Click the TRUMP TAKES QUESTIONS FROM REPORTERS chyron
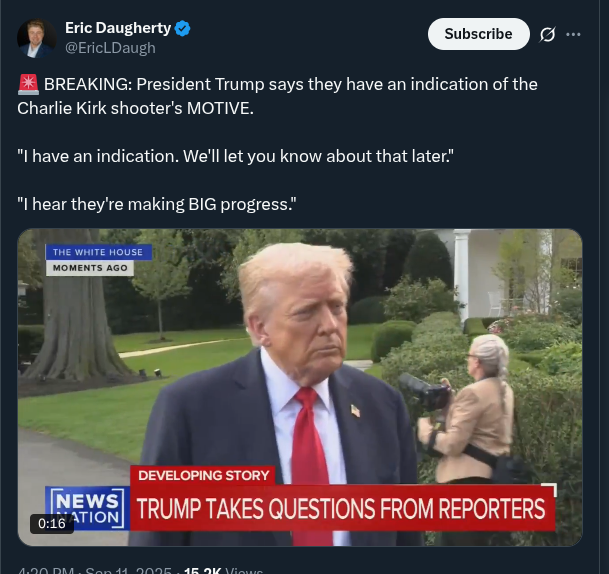Viewport: 609px width, 574px height. tap(342, 508)
